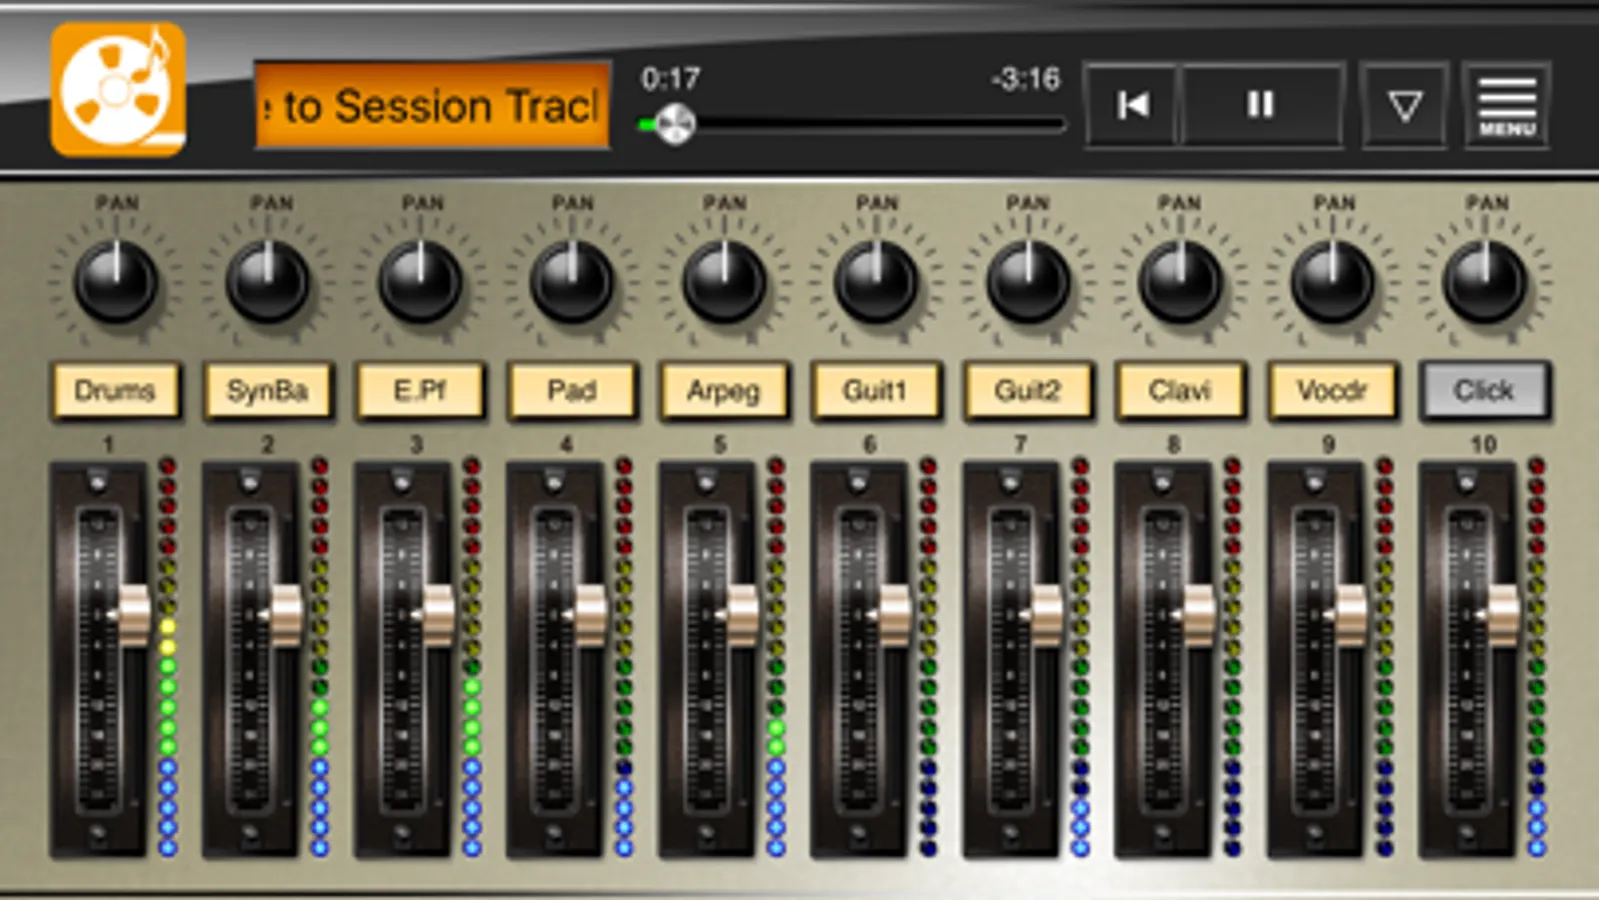Toggle the Clavi track button
The image size is (1599, 900).
pos(1180,390)
